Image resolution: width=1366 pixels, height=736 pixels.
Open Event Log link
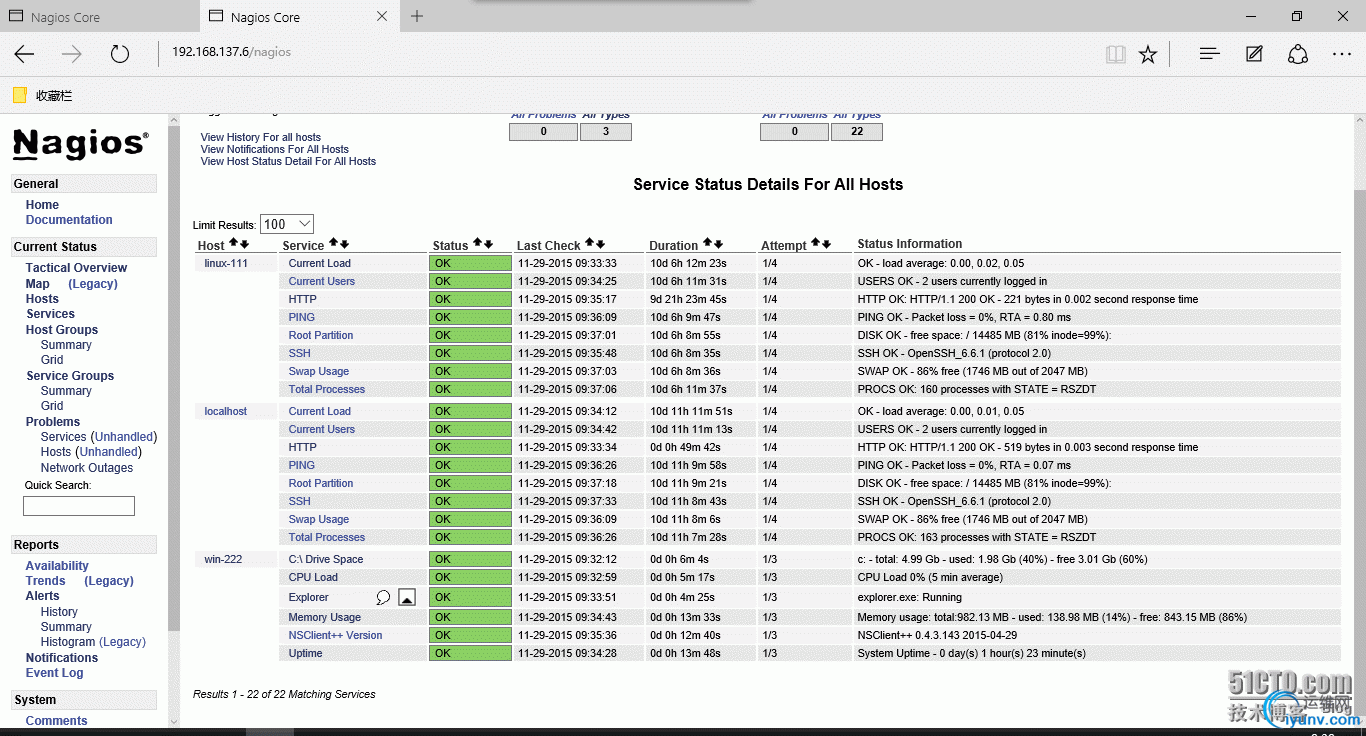click(x=55, y=673)
